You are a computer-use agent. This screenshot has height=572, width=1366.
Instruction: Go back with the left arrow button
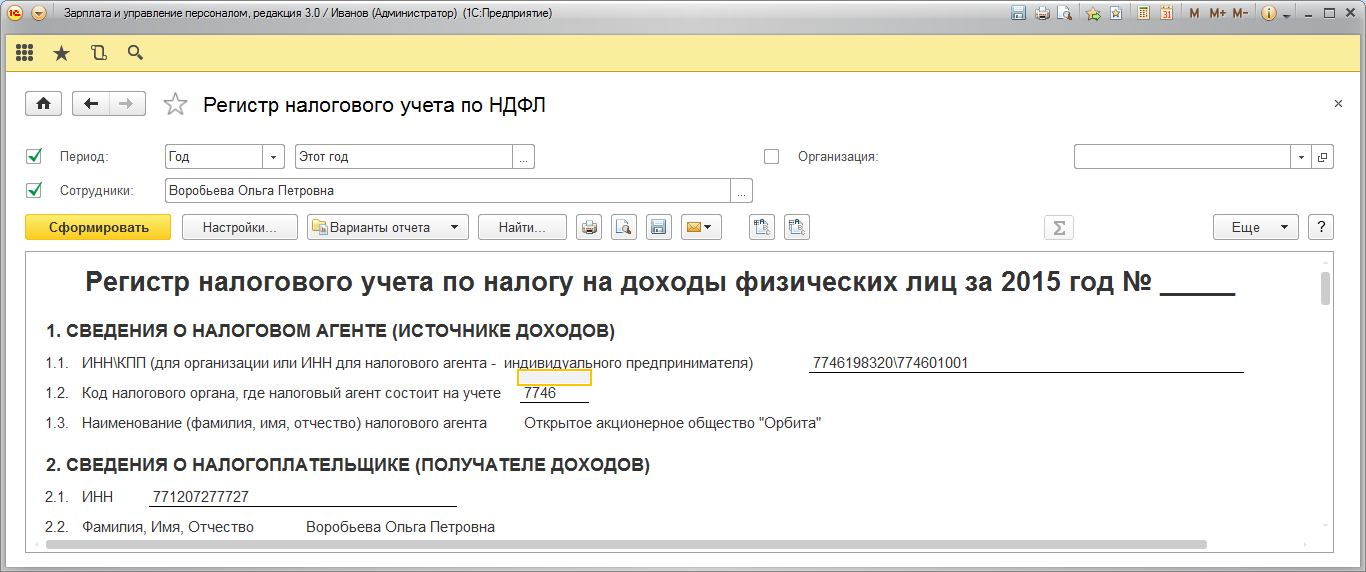(x=91, y=104)
